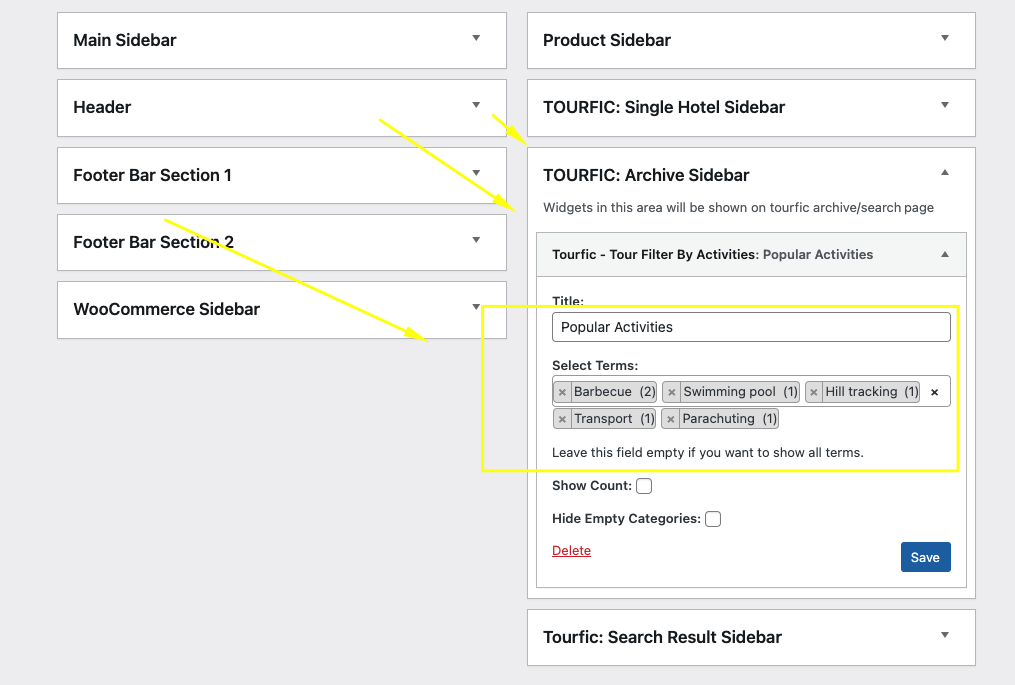Remove the Transport term tag
This screenshot has width=1015, height=685.
pos(563,420)
